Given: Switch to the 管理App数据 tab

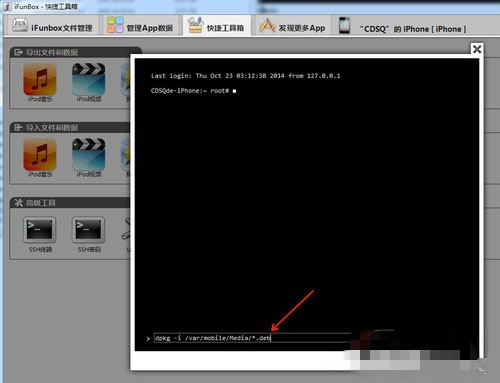Looking at the screenshot, I should (140, 26).
